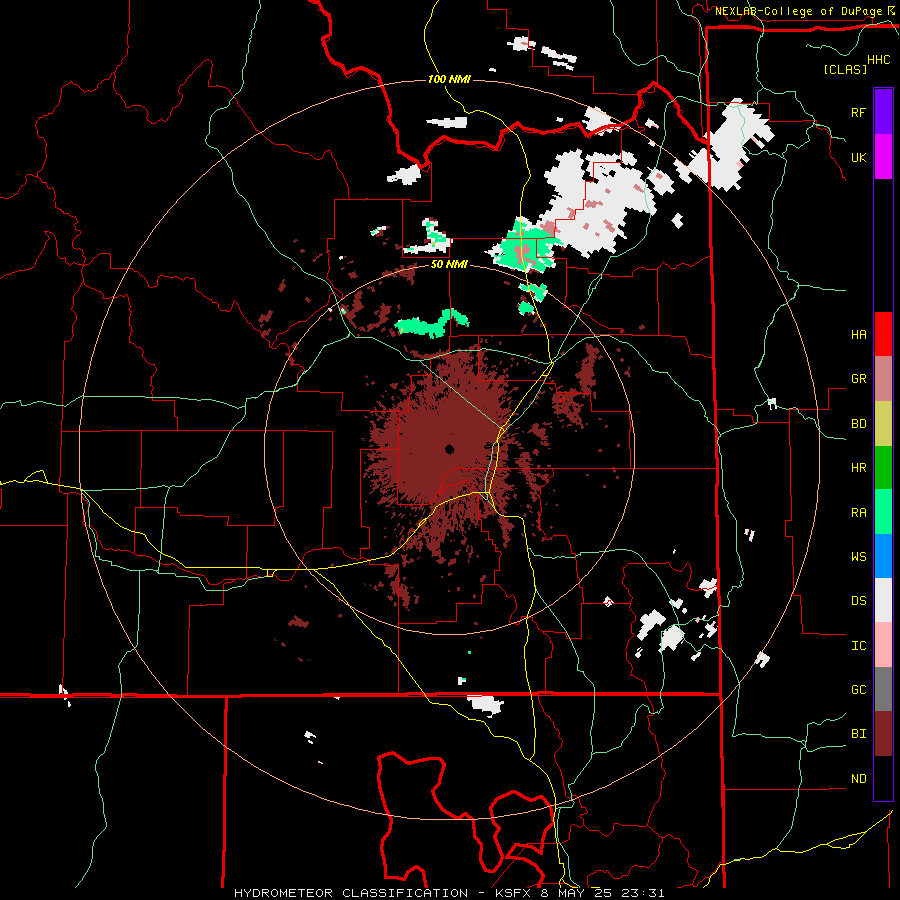The image size is (900, 900).
Task: Click the dark green HR legend swatch
Action: pyautogui.click(x=883, y=467)
